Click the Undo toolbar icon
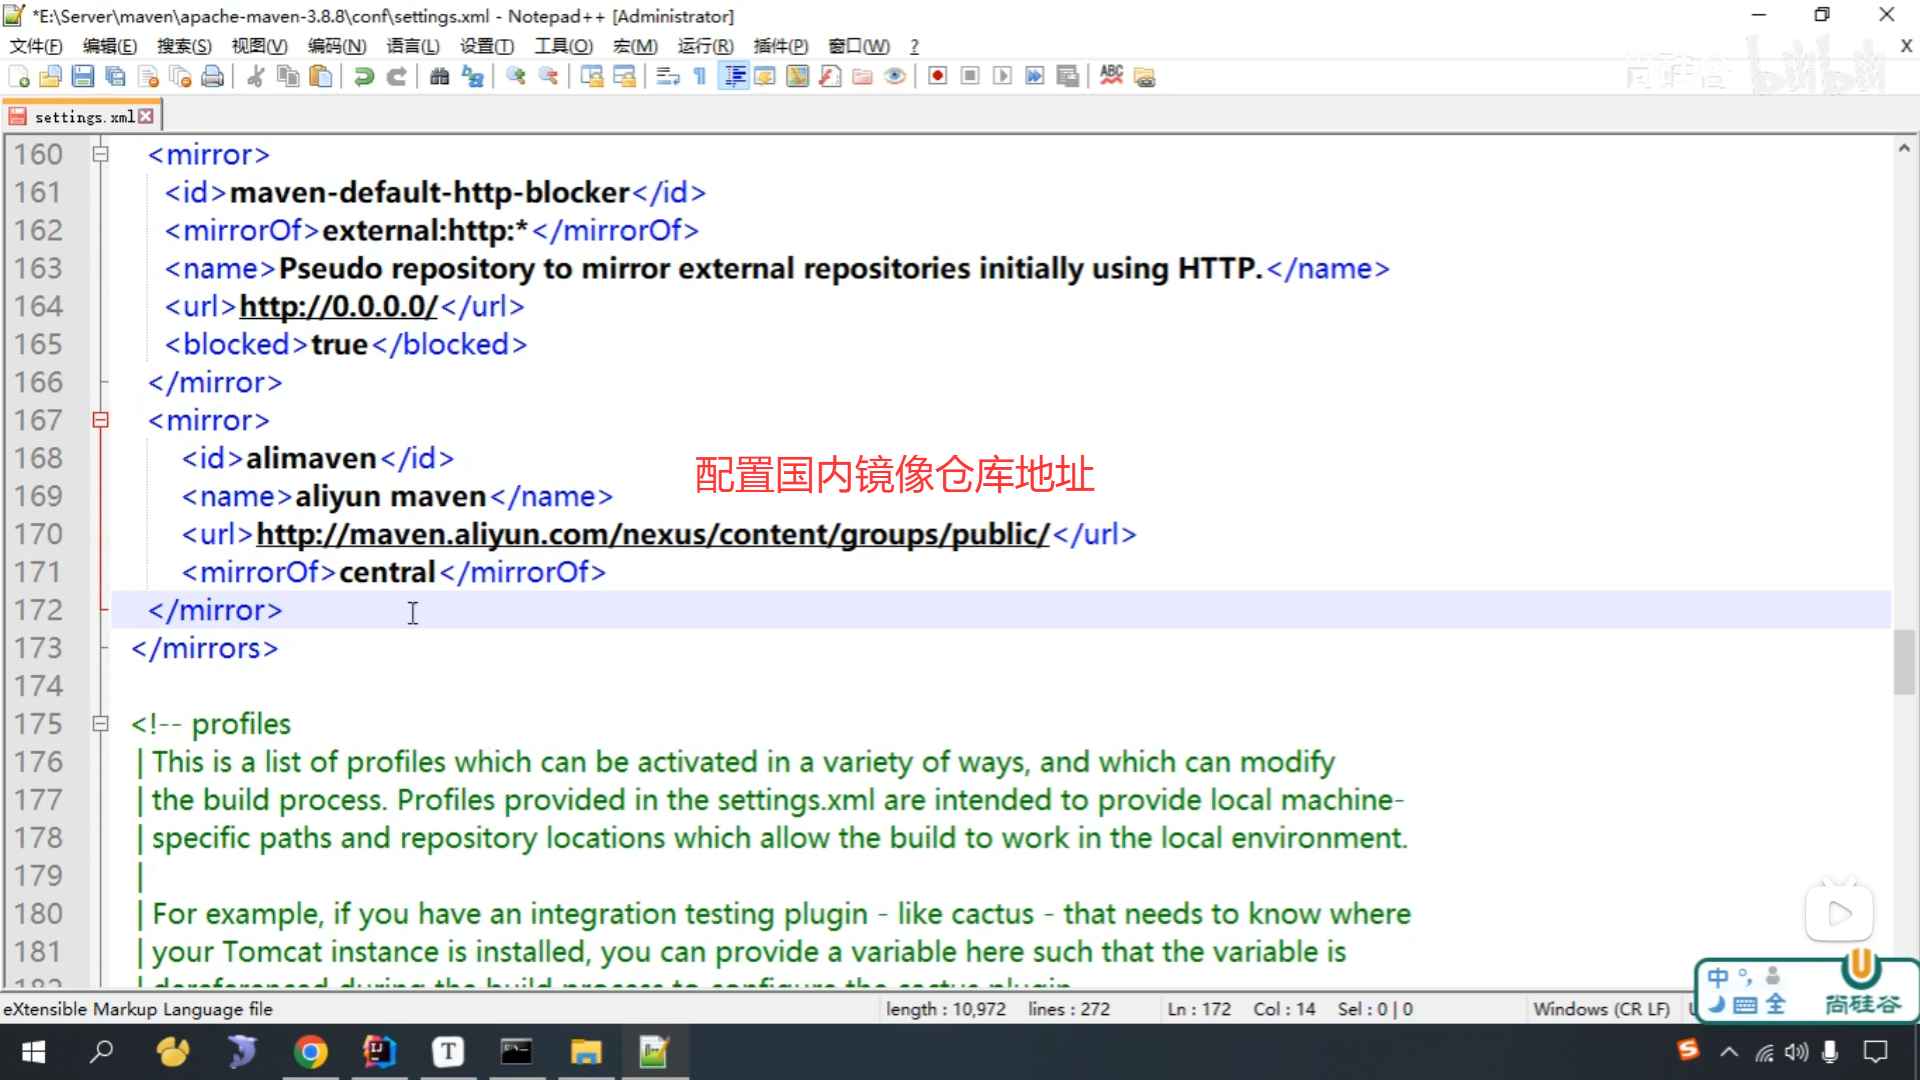Image resolution: width=1920 pixels, height=1080 pixels. point(364,77)
